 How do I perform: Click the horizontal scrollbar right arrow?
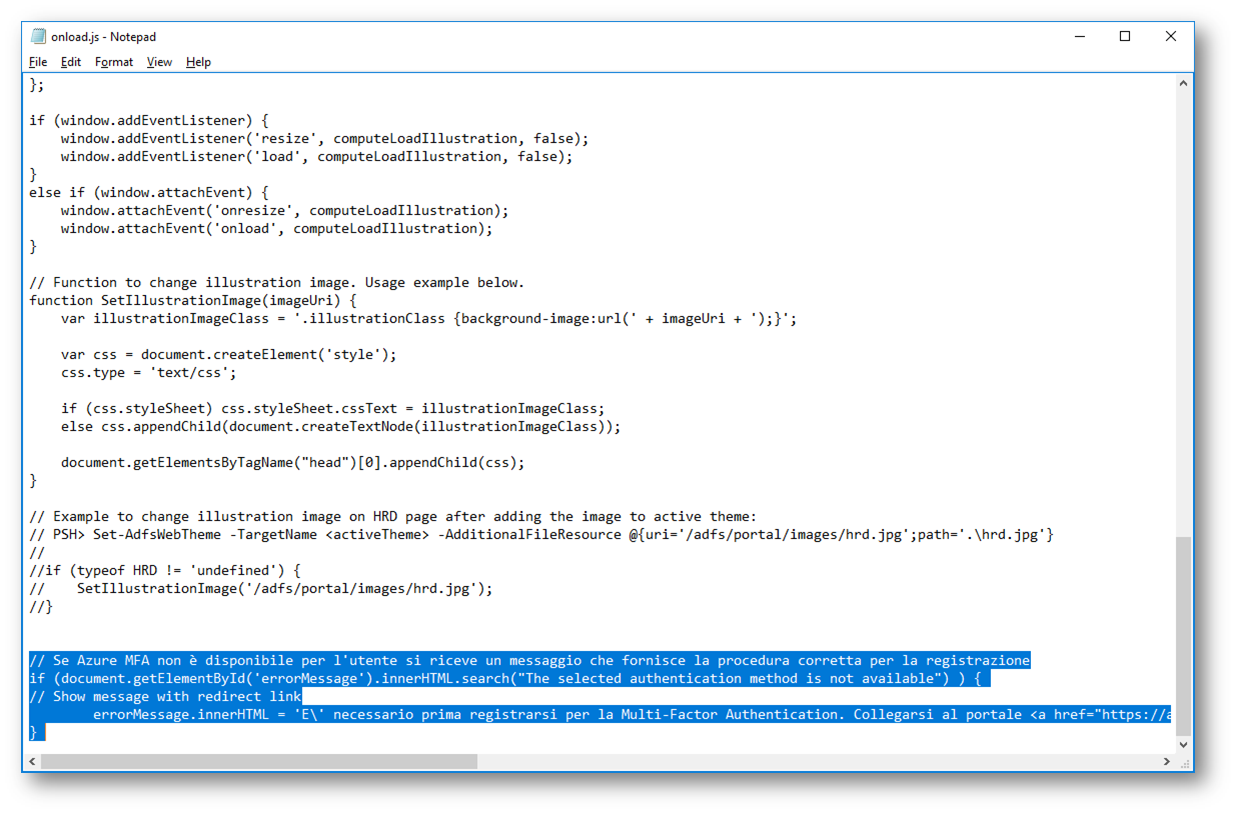tap(1167, 762)
